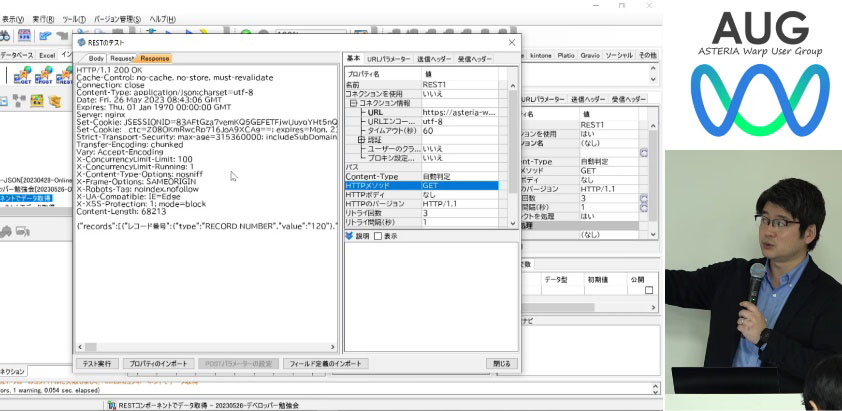Open the Content-Type 自動判定 value dropdown

460,176
